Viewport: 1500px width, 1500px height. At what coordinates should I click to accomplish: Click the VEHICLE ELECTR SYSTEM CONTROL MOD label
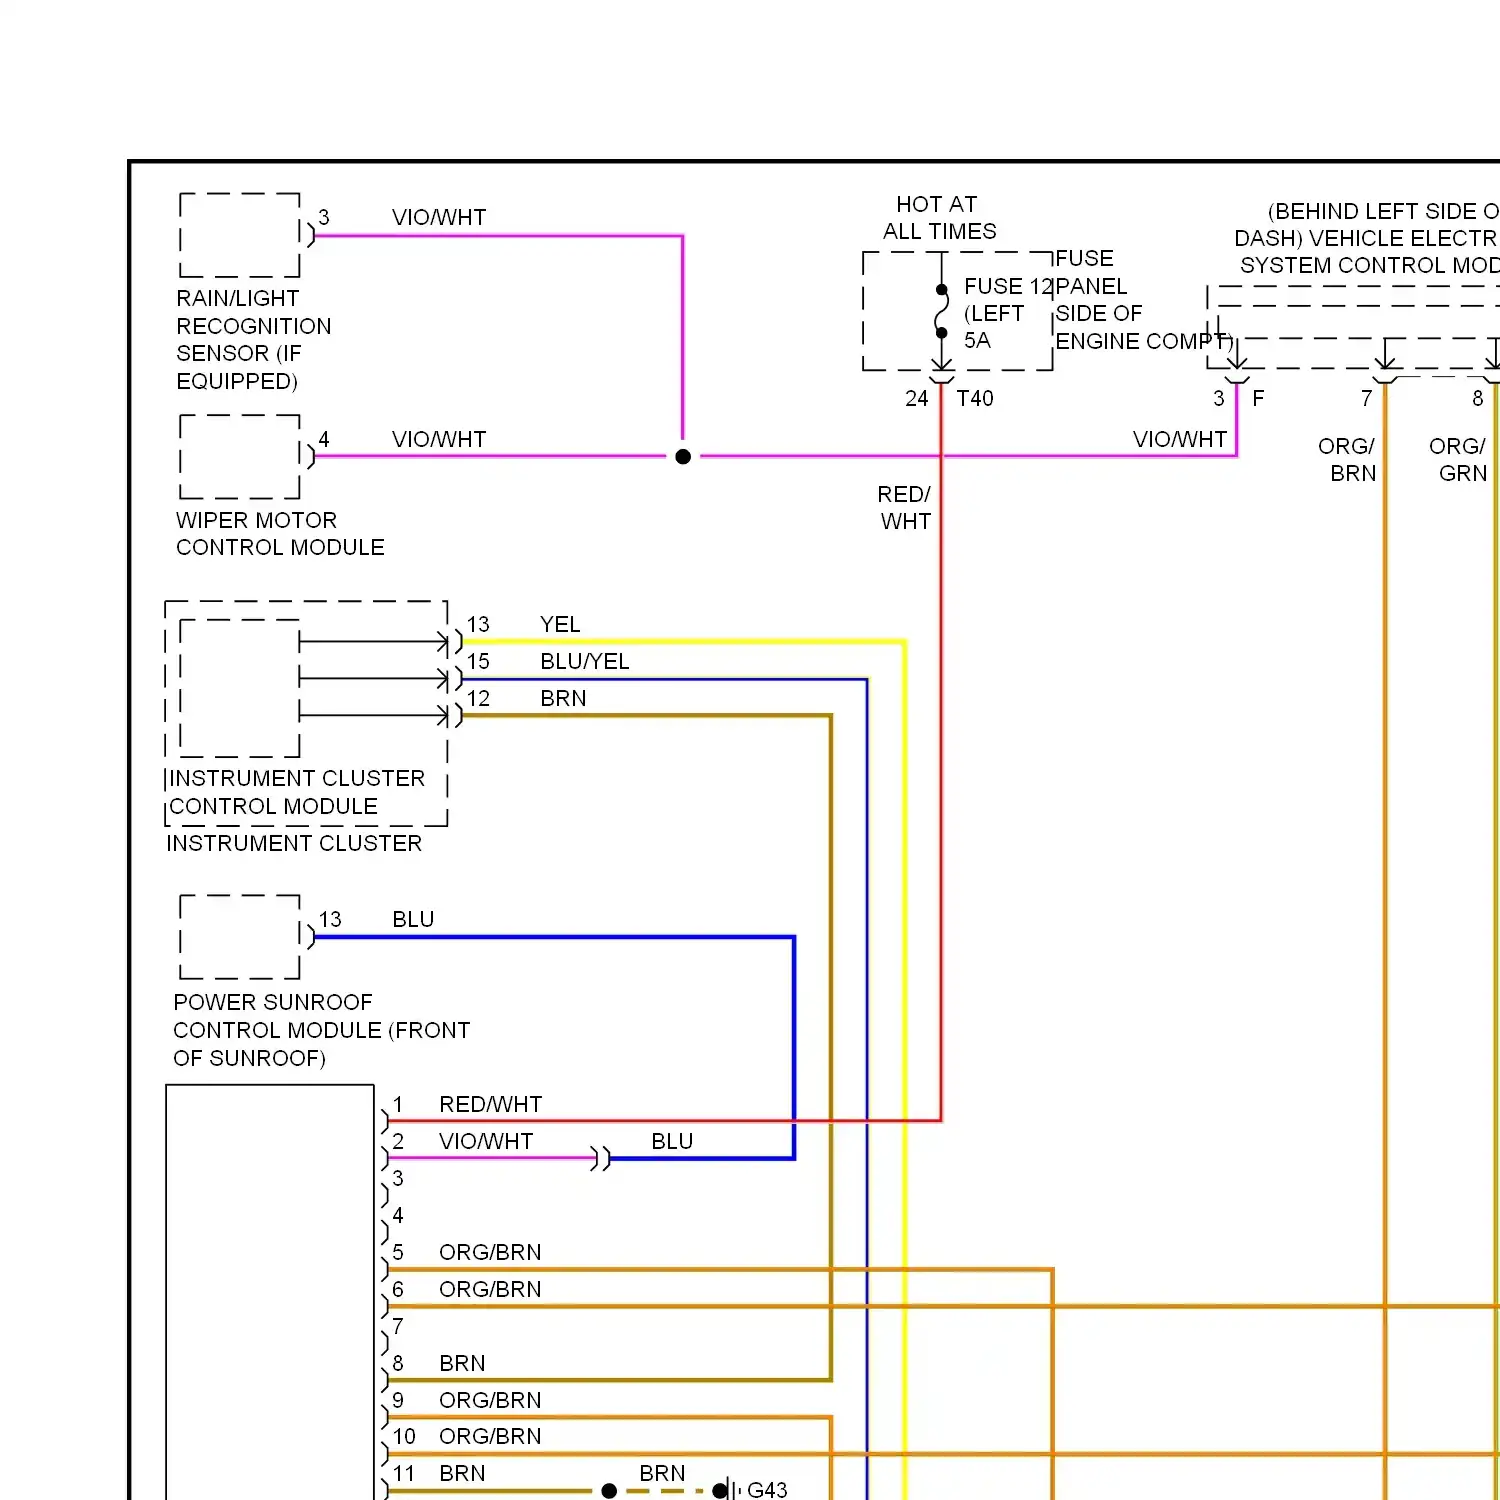point(1366,239)
